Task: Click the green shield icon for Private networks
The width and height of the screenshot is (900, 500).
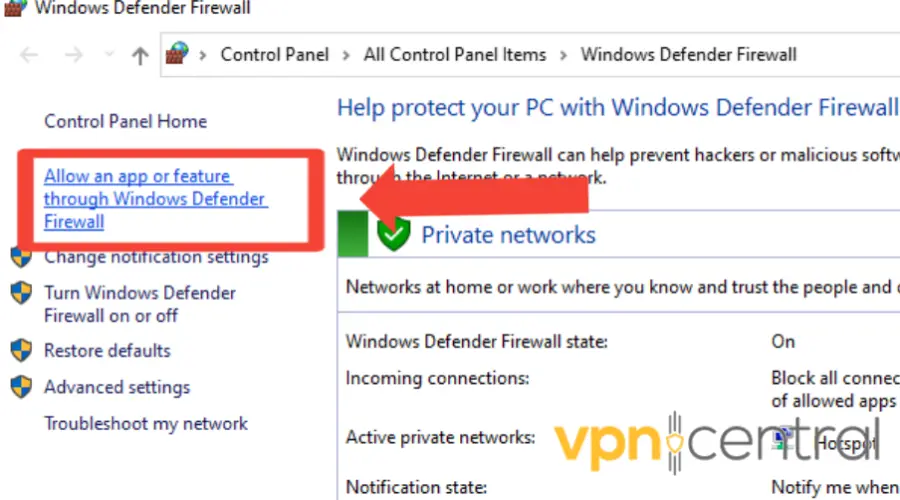Action: click(394, 235)
